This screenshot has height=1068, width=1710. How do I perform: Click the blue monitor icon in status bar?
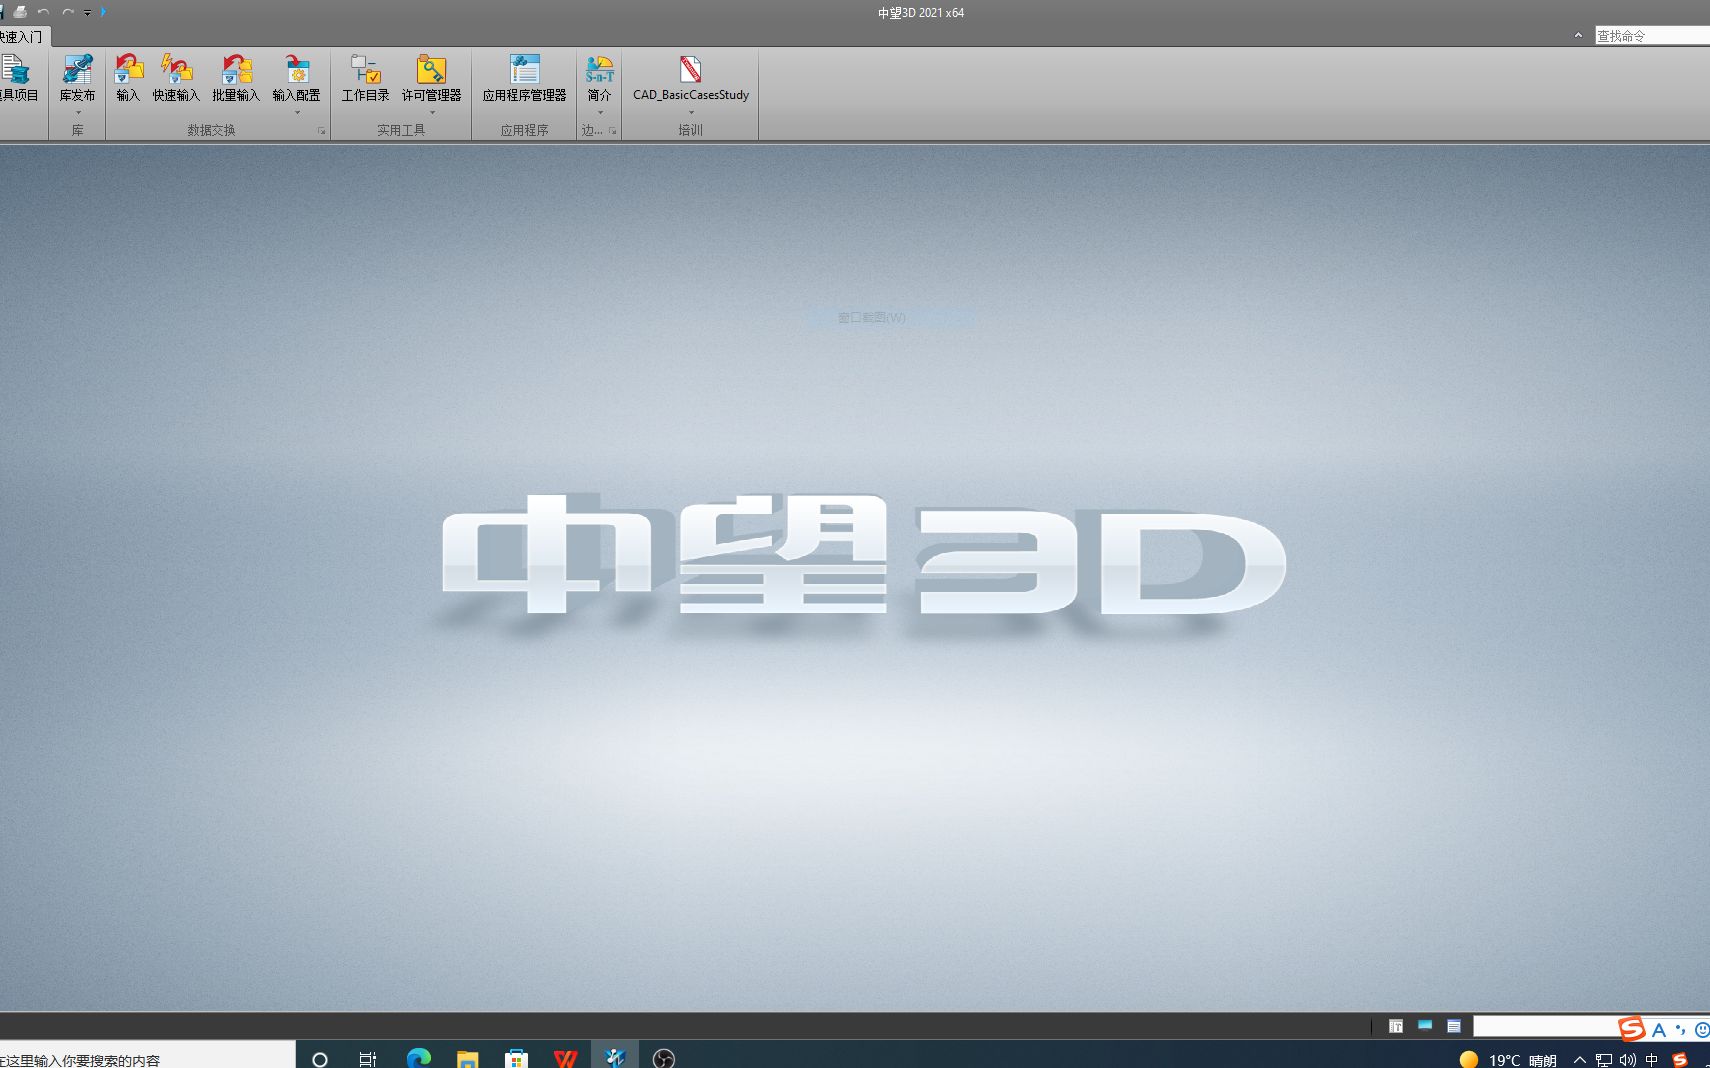click(x=1425, y=1025)
